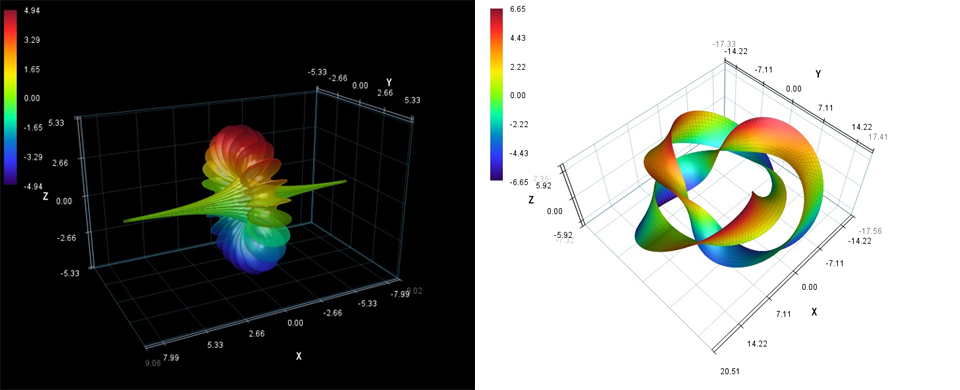Viewport: 960px width, 390px height.
Task: Click the Y axis title in the white plot
Action: coord(818,74)
